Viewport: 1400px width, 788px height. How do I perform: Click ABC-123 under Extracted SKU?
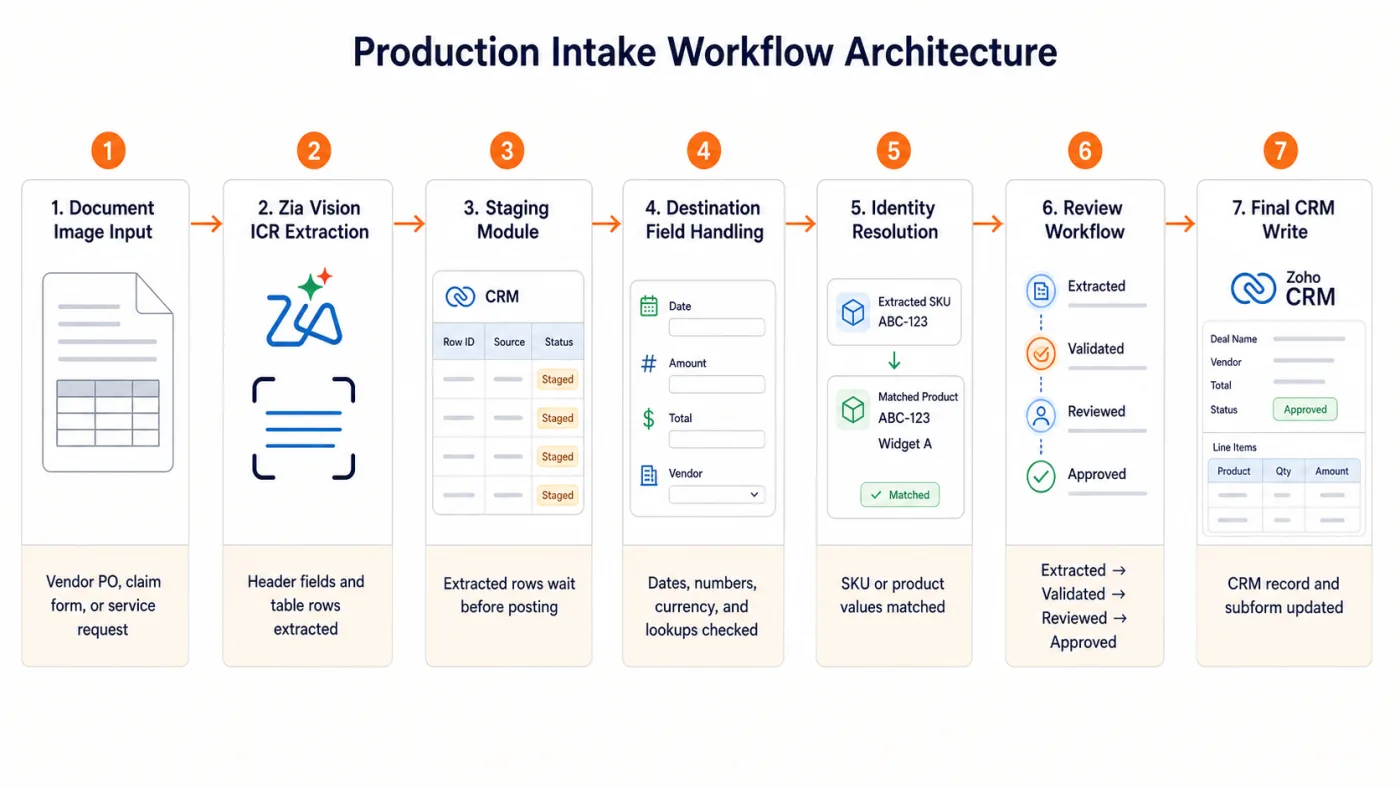(903, 321)
